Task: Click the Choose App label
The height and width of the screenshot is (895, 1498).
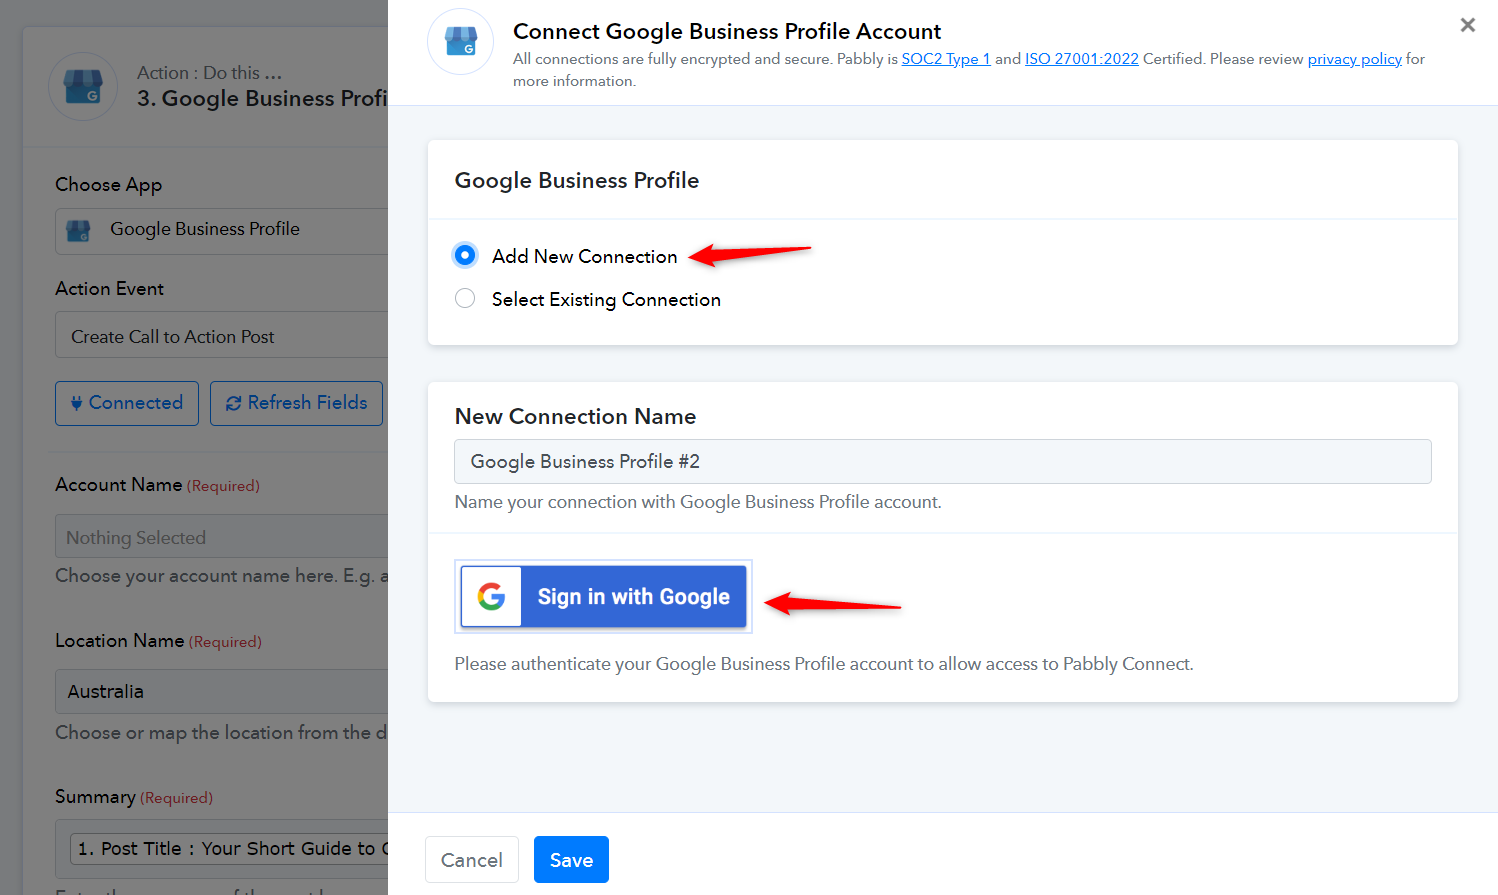Action: (x=109, y=185)
